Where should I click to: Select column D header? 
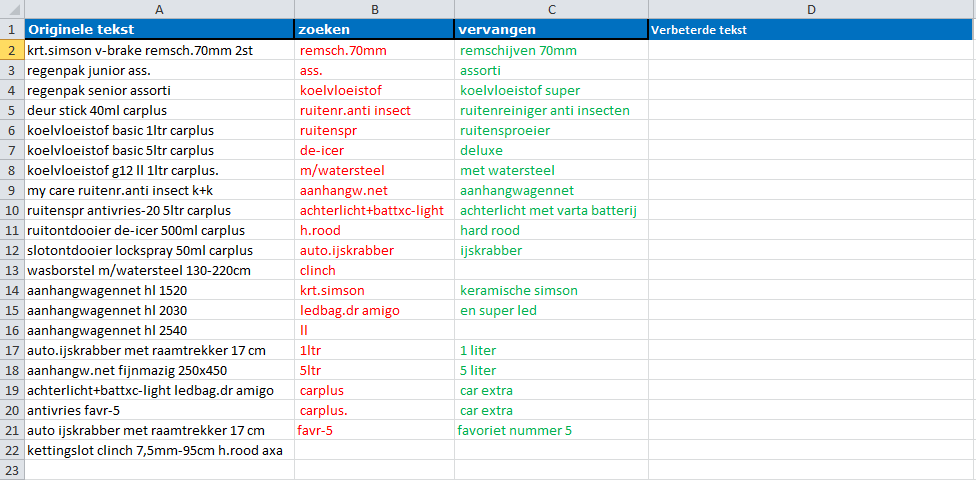tap(812, 9)
